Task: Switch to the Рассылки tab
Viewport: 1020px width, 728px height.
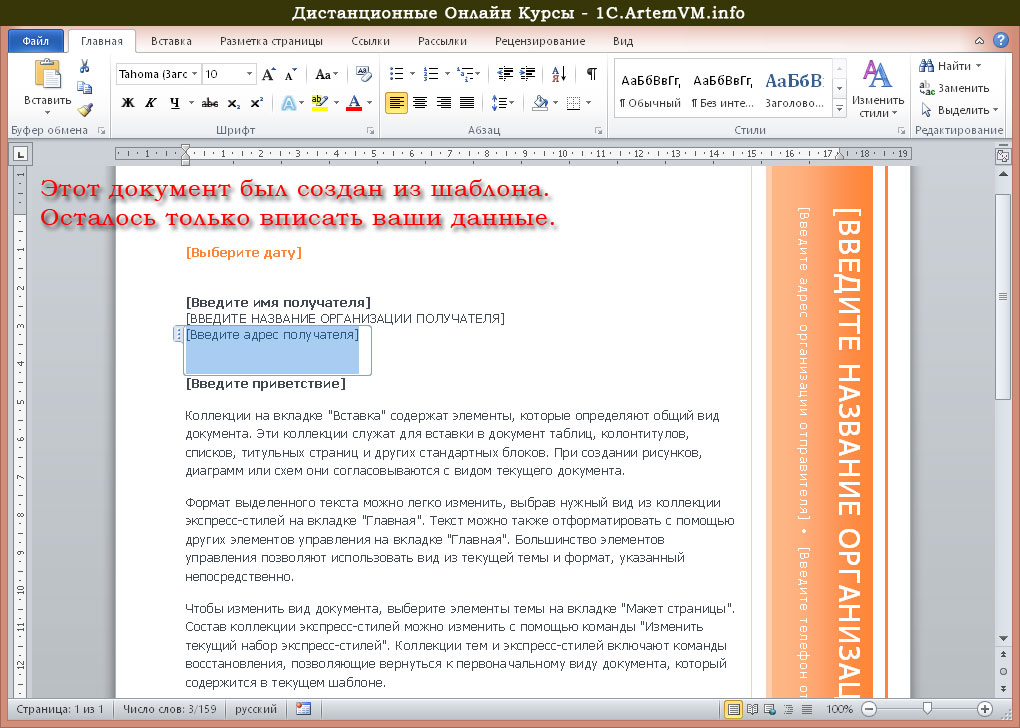Action: tap(442, 41)
